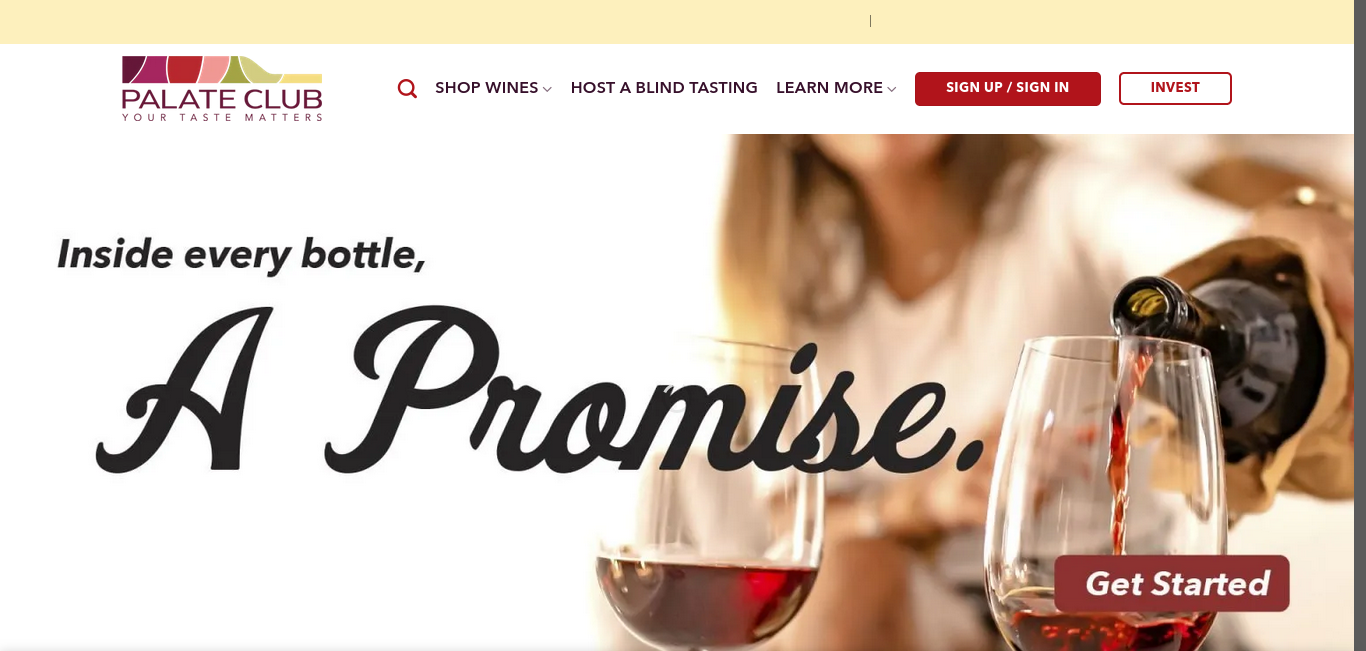Start with the Get Started button
This screenshot has width=1366, height=651.
pyautogui.click(x=1172, y=583)
